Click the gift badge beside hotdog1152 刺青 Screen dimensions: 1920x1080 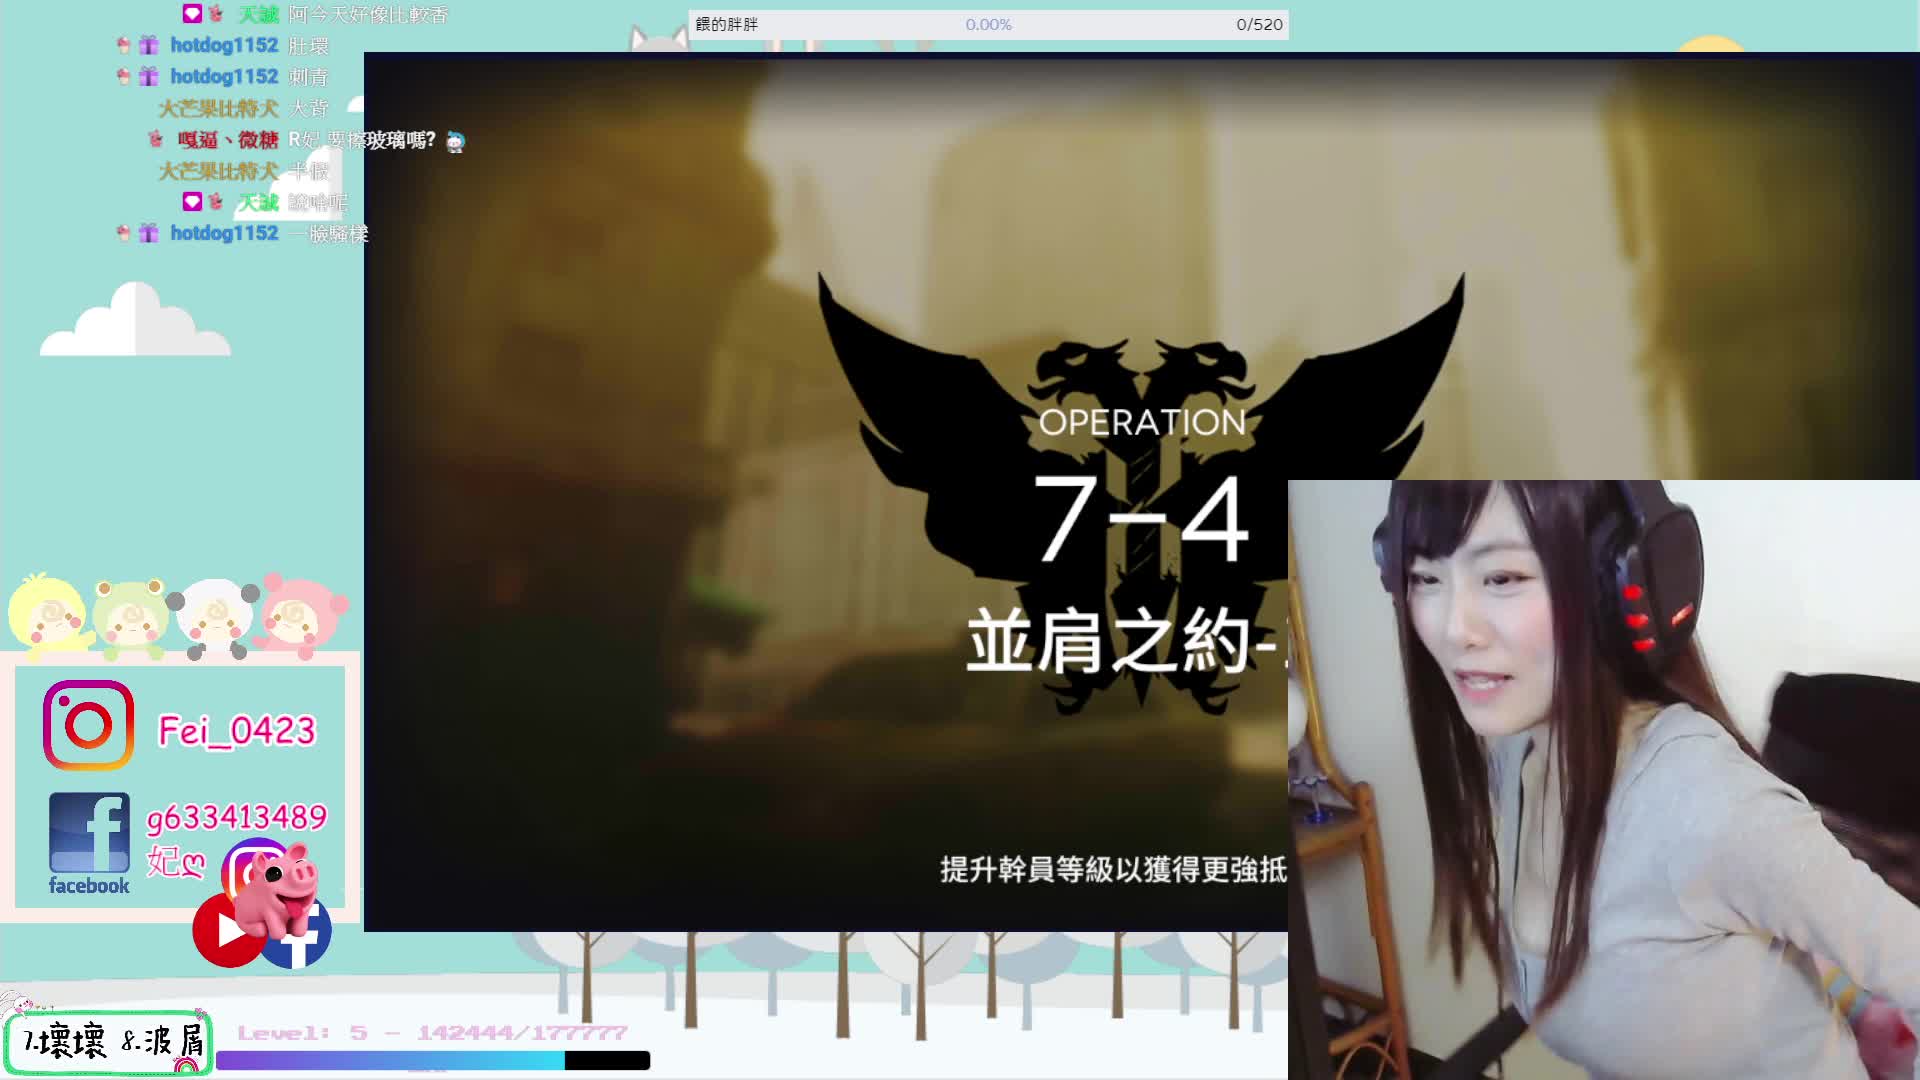point(149,76)
